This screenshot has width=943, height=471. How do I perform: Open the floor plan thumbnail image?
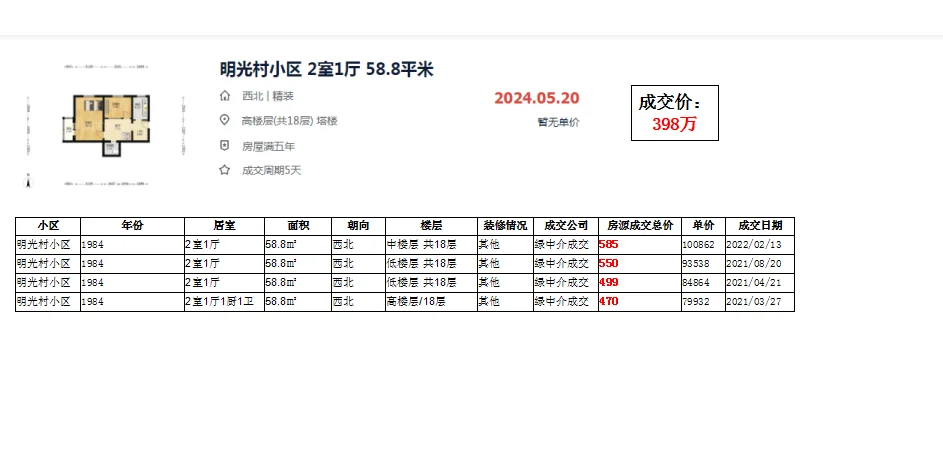106,125
